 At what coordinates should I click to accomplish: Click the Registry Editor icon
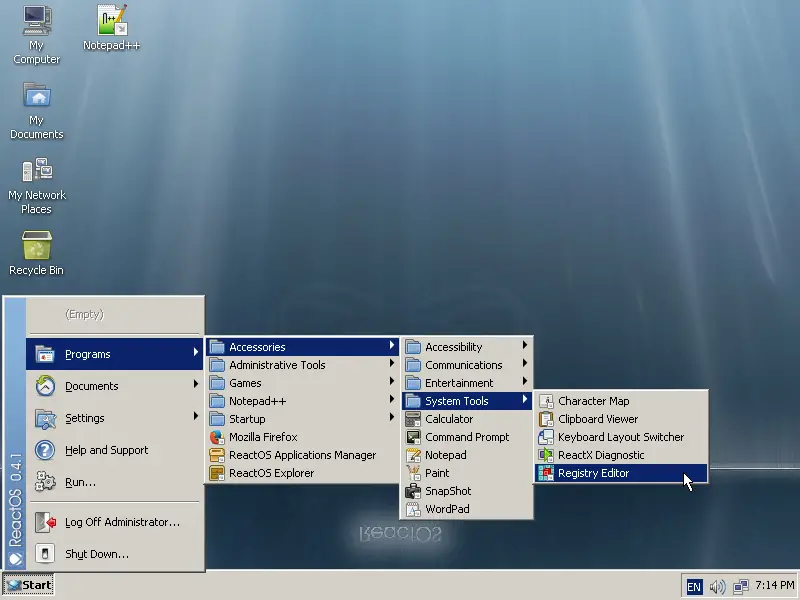click(x=546, y=473)
